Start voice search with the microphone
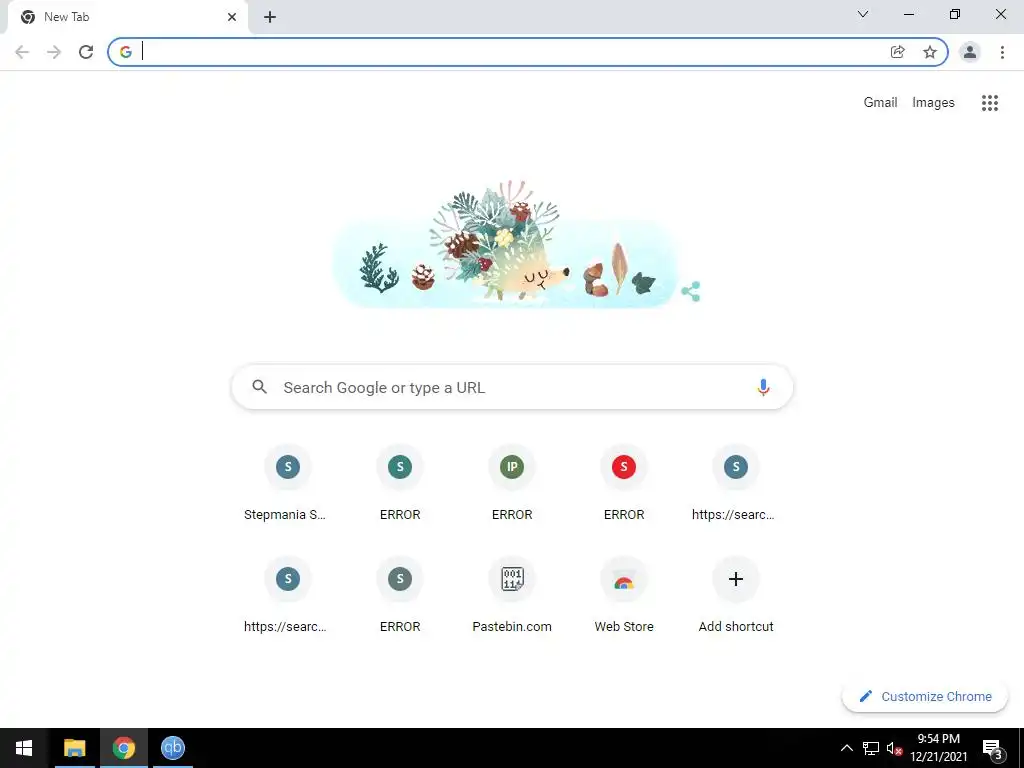Screen dimensions: 1024x768 [x=763, y=387]
